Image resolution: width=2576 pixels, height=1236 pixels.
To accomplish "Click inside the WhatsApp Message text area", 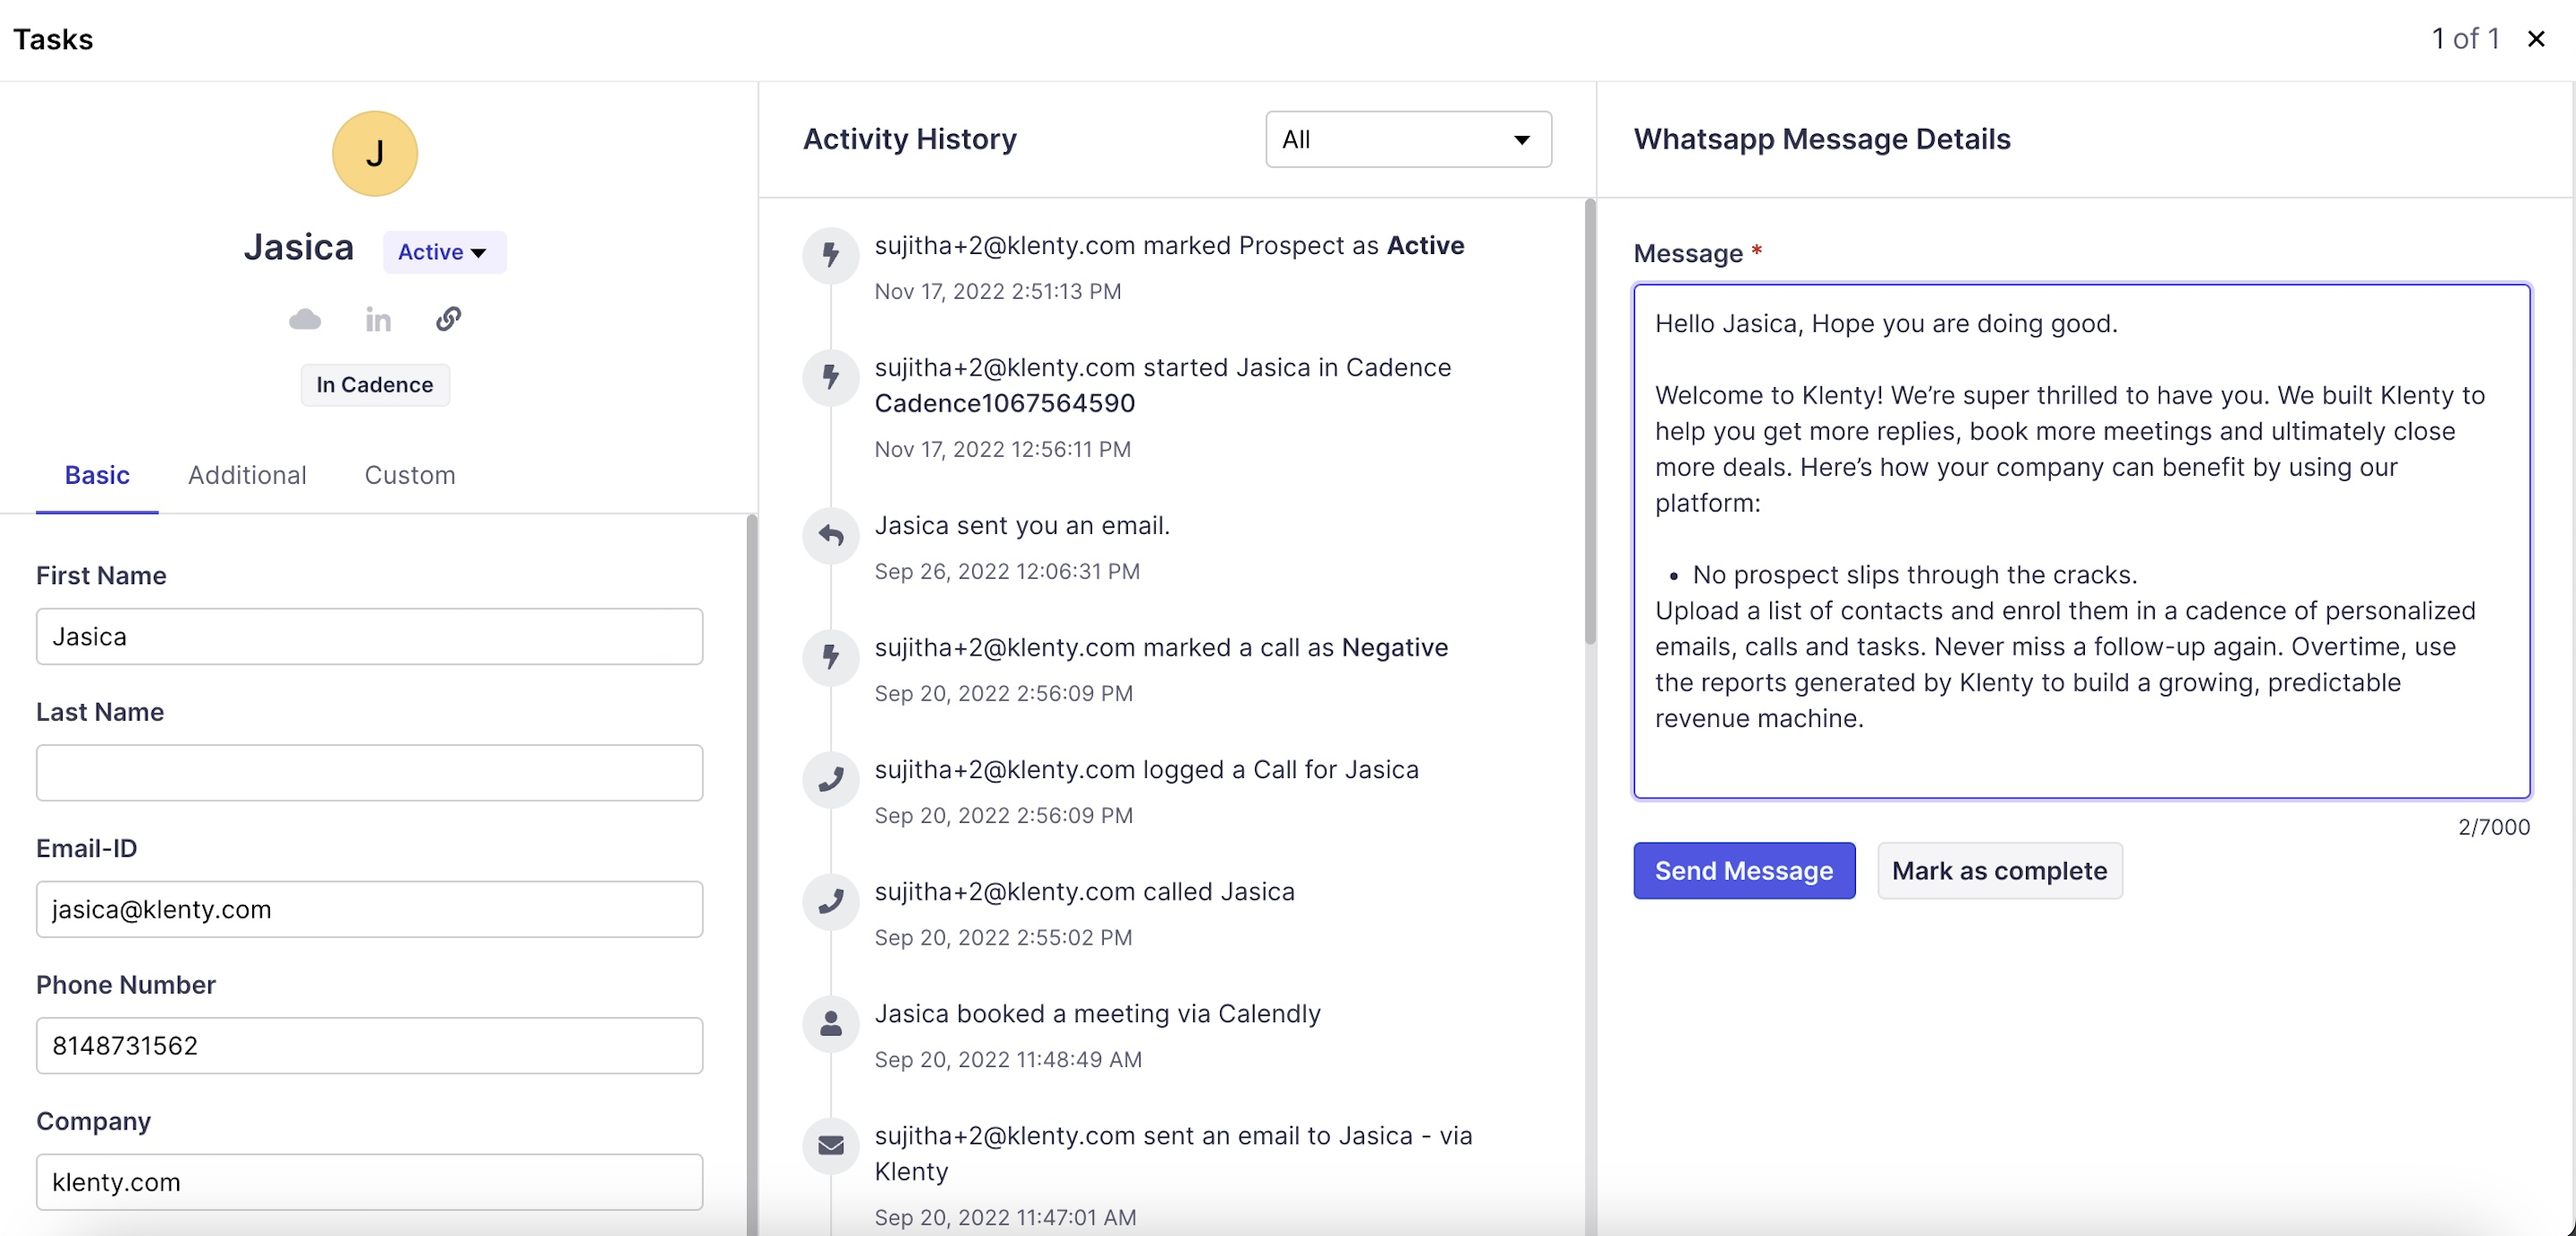I will point(2081,541).
